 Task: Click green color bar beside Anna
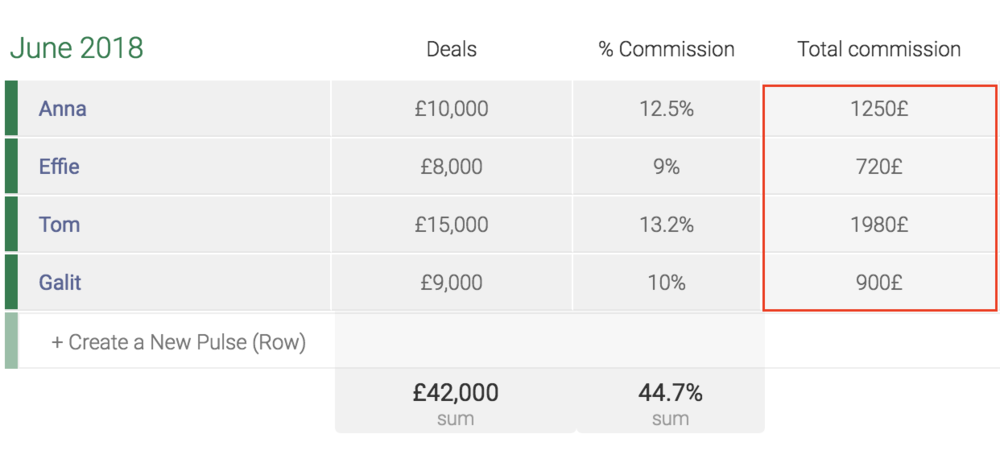11,108
